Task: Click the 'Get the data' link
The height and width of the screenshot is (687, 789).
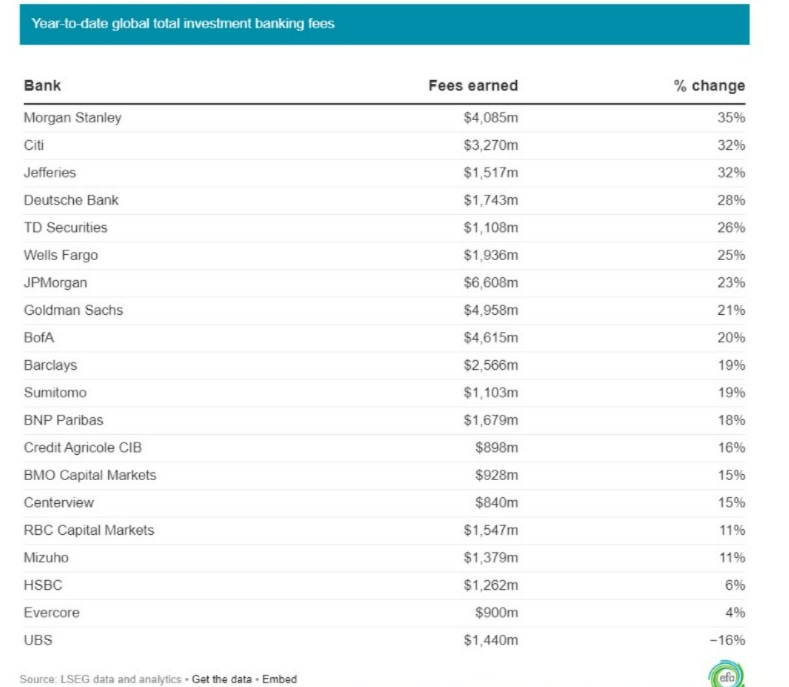Action: coord(221,679)
